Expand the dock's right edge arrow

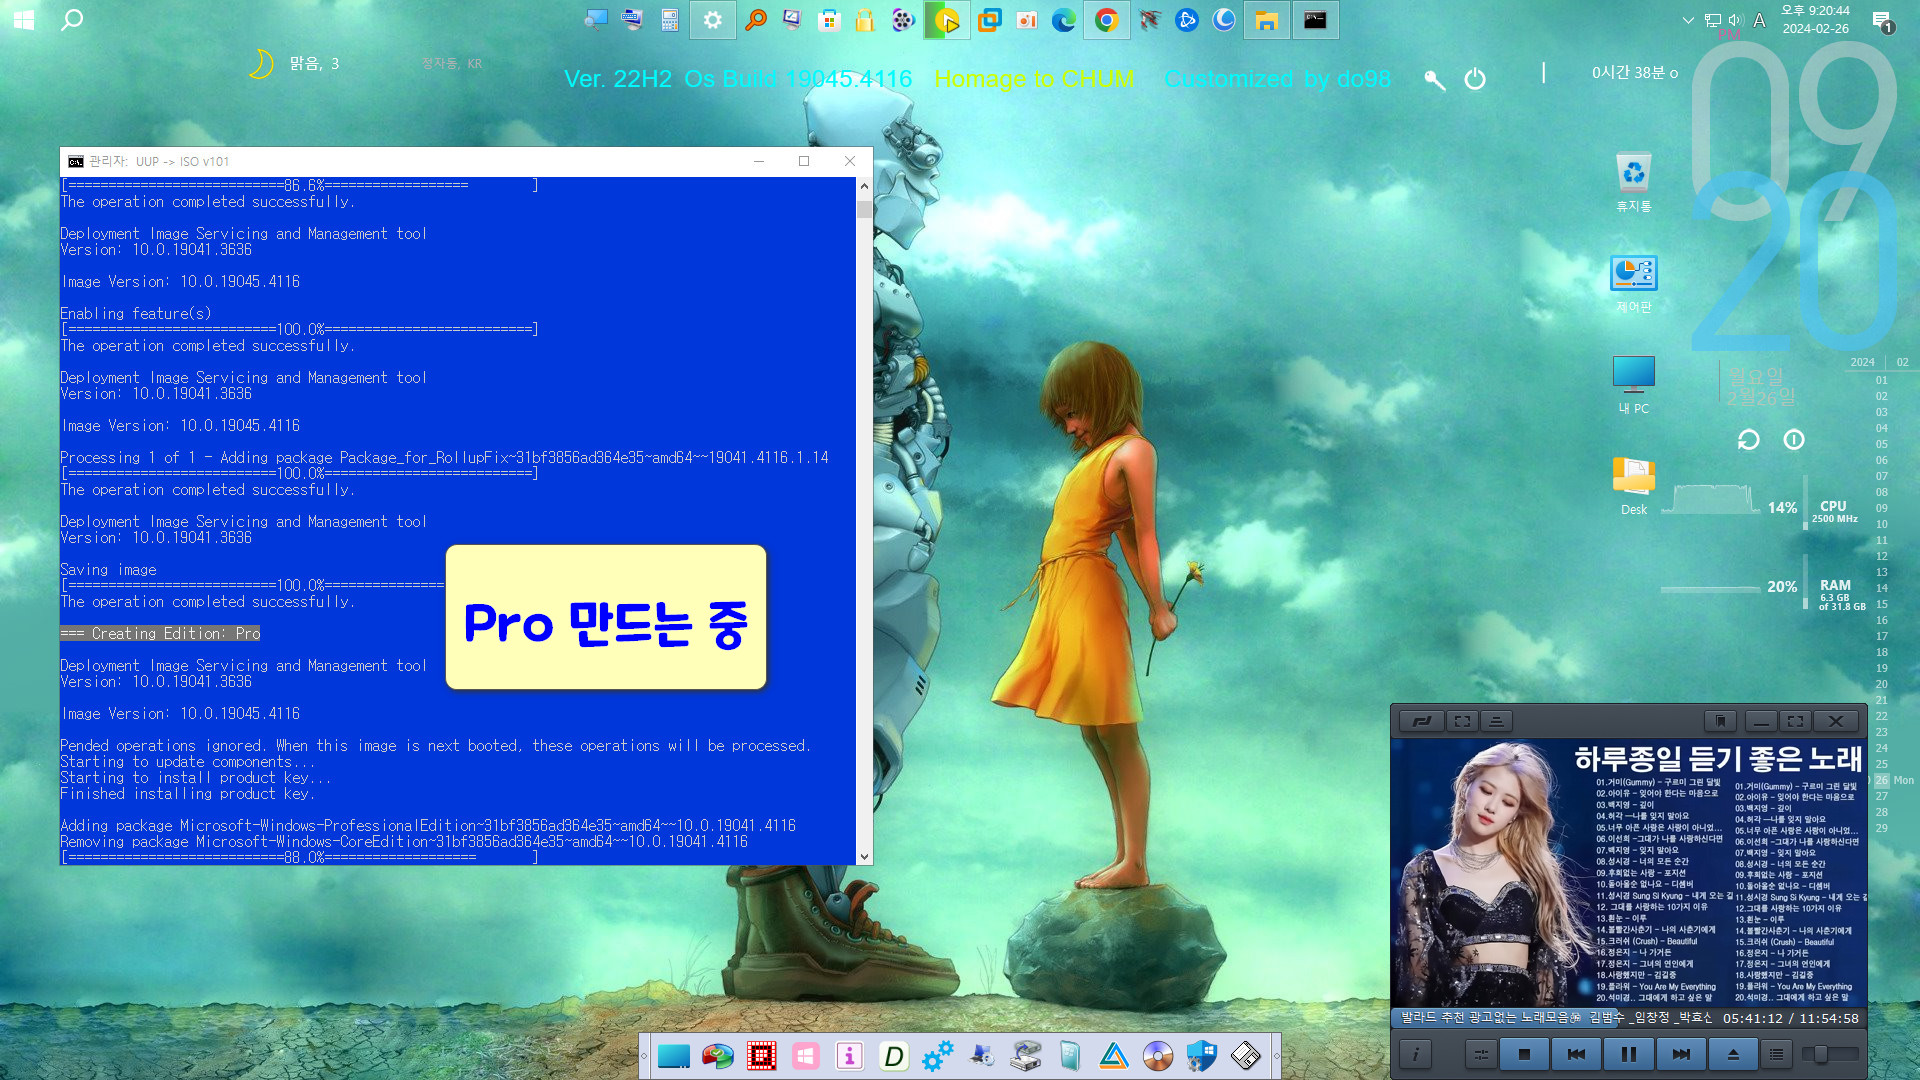tap(1276, 1056)
